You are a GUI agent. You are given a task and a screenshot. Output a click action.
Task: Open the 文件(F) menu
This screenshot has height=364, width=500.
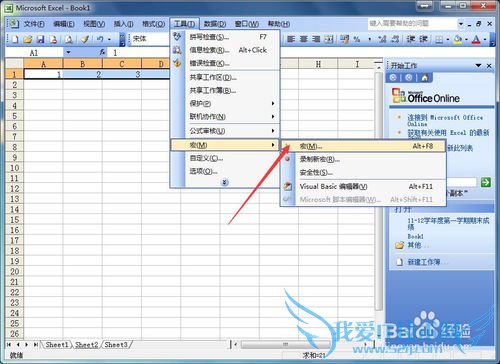(34, 24)
